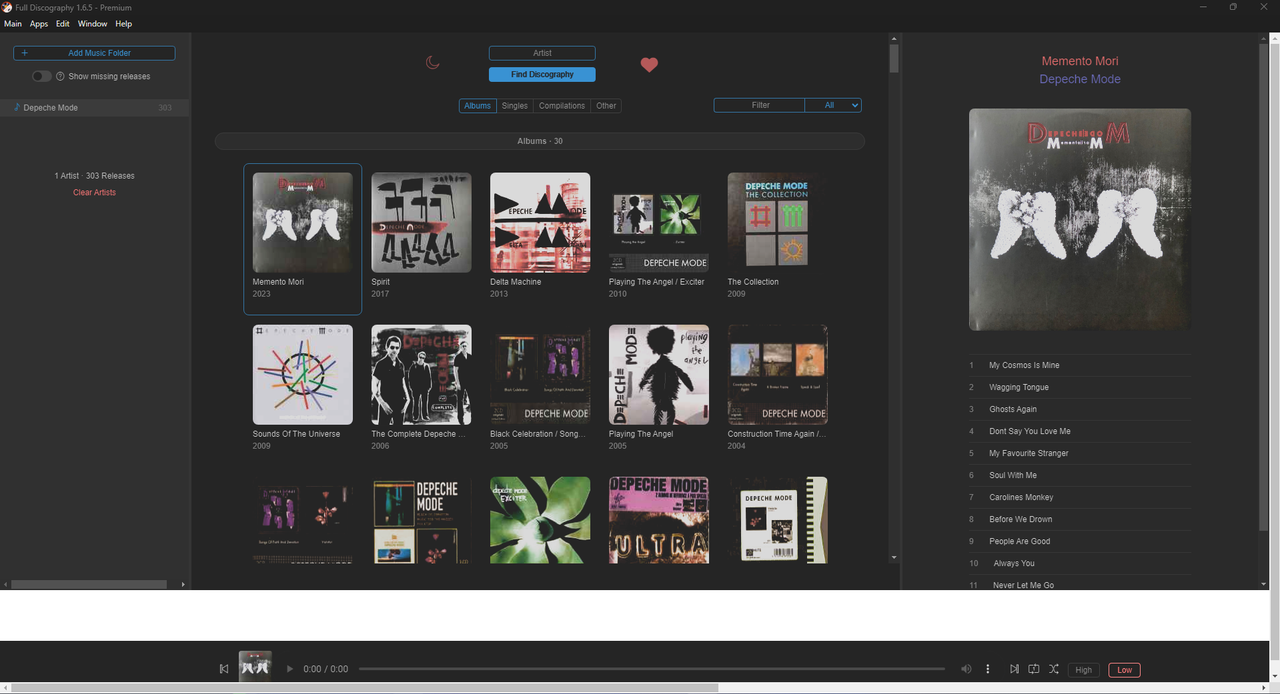
Task: Click the album list vertical scrollbar
Action: pos(894,58)
